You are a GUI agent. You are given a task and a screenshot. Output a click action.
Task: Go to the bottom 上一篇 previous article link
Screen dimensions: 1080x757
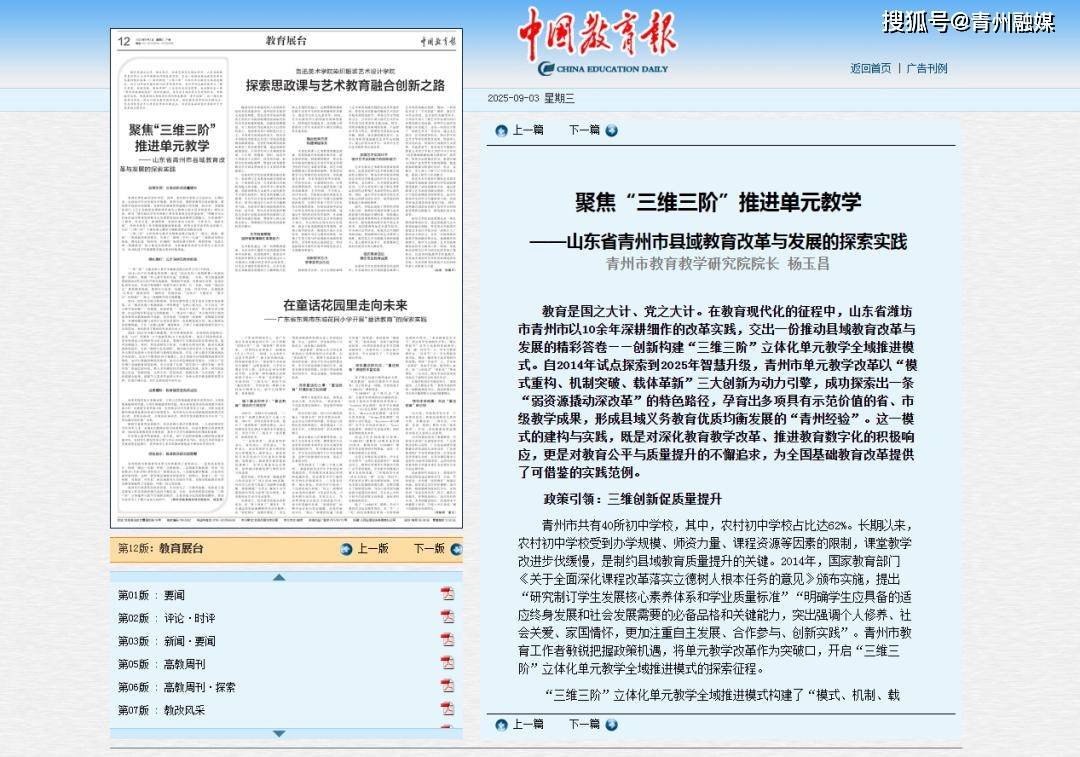click(x=528, y=724)
